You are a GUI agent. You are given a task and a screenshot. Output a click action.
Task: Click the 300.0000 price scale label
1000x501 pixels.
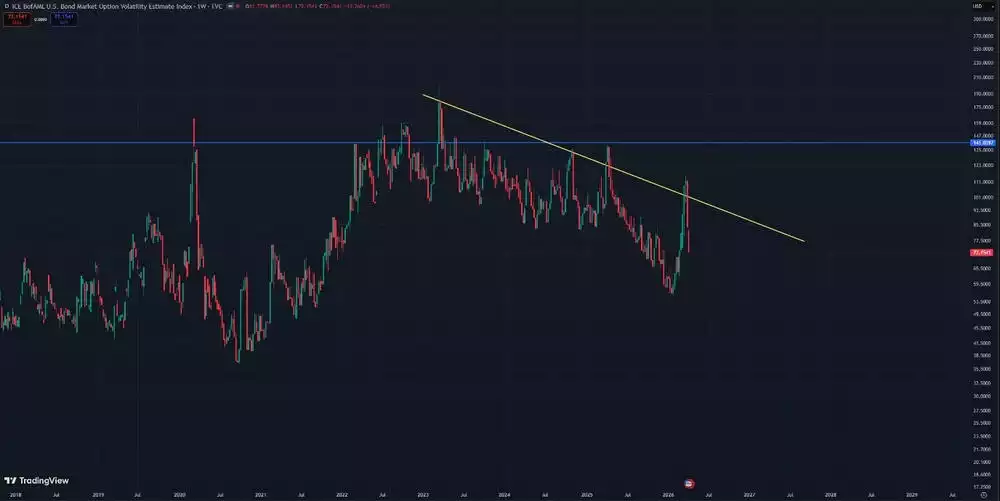[983, 19]
